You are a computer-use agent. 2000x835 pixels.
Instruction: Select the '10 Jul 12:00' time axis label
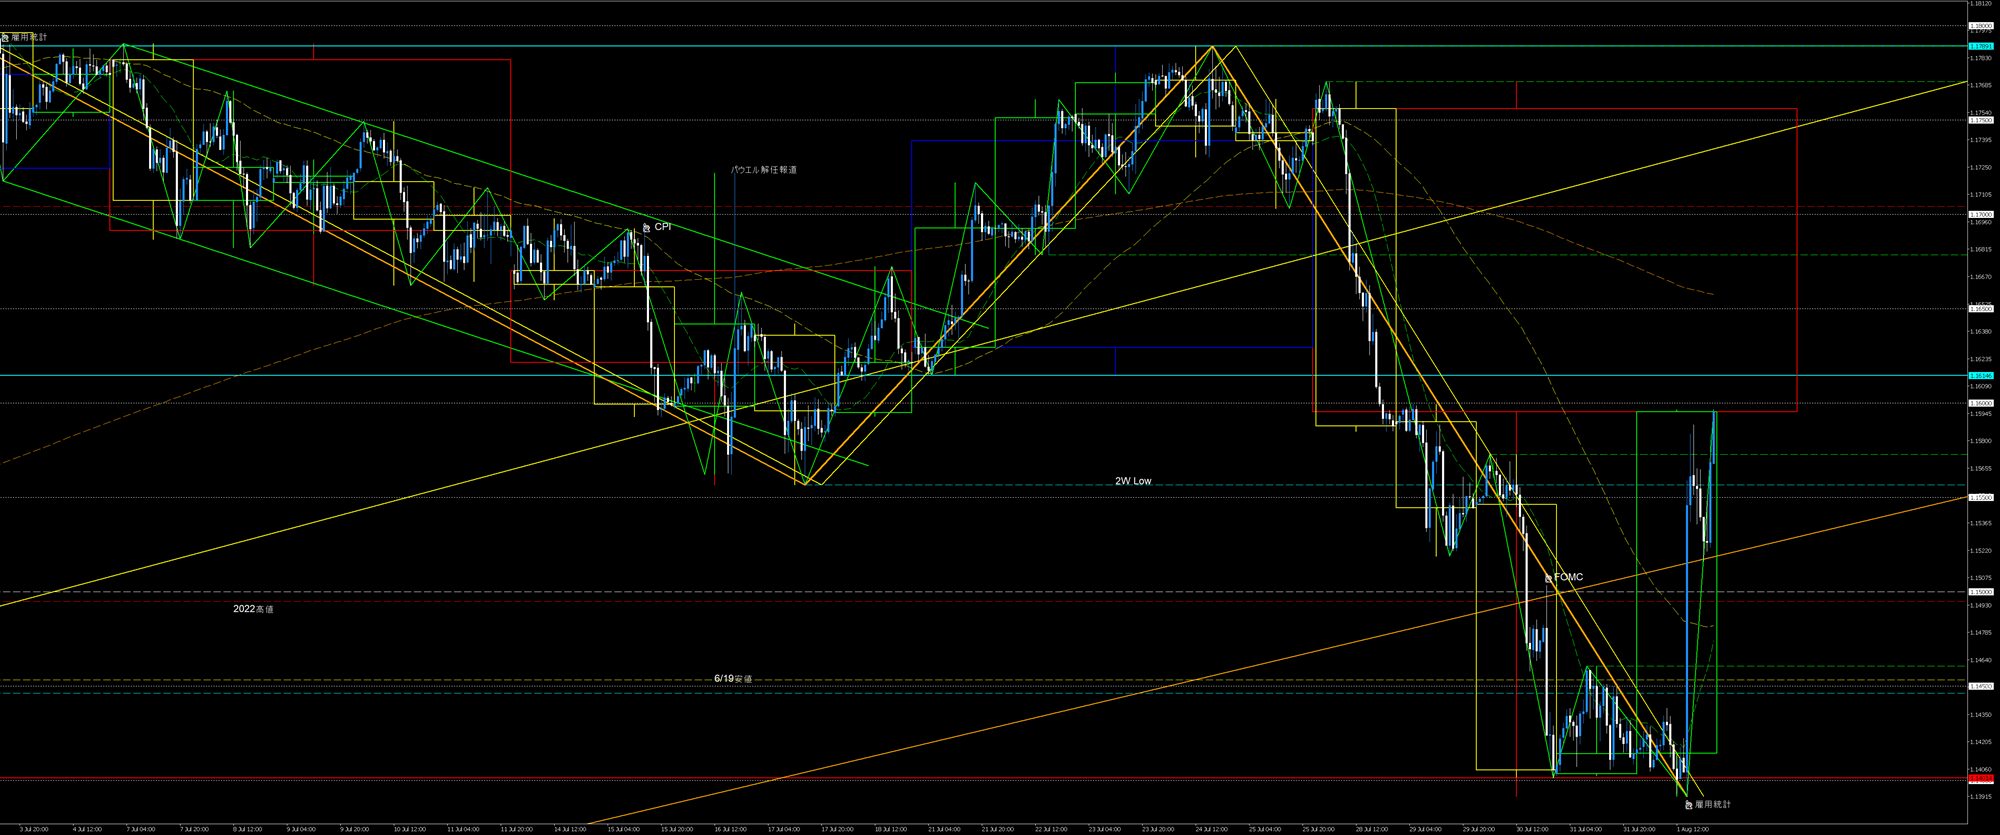(x=408, y=829)
